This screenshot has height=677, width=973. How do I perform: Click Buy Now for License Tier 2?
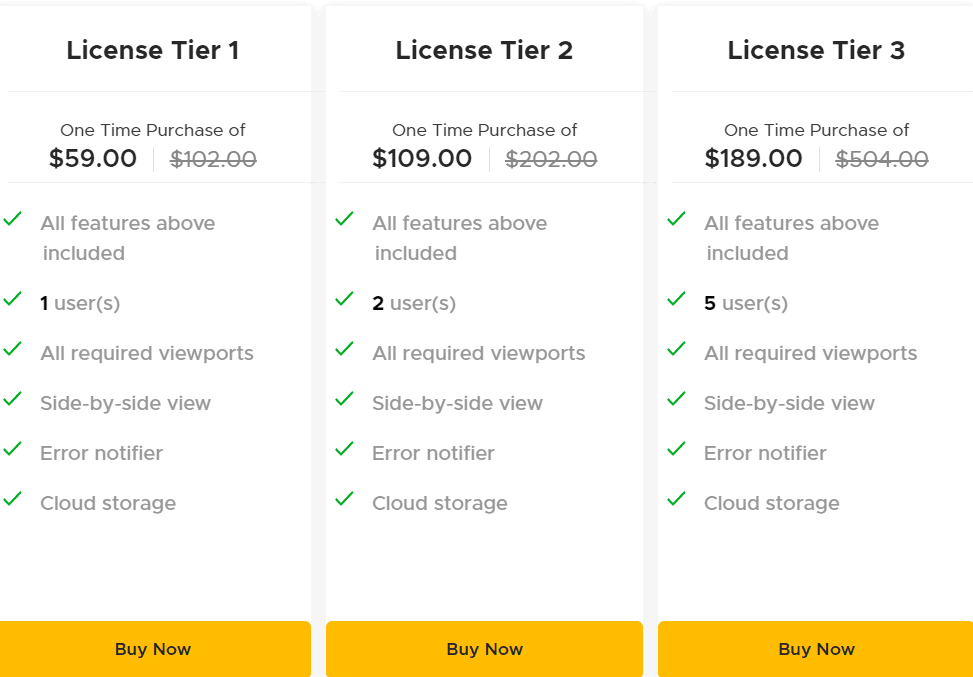[484, 649]
